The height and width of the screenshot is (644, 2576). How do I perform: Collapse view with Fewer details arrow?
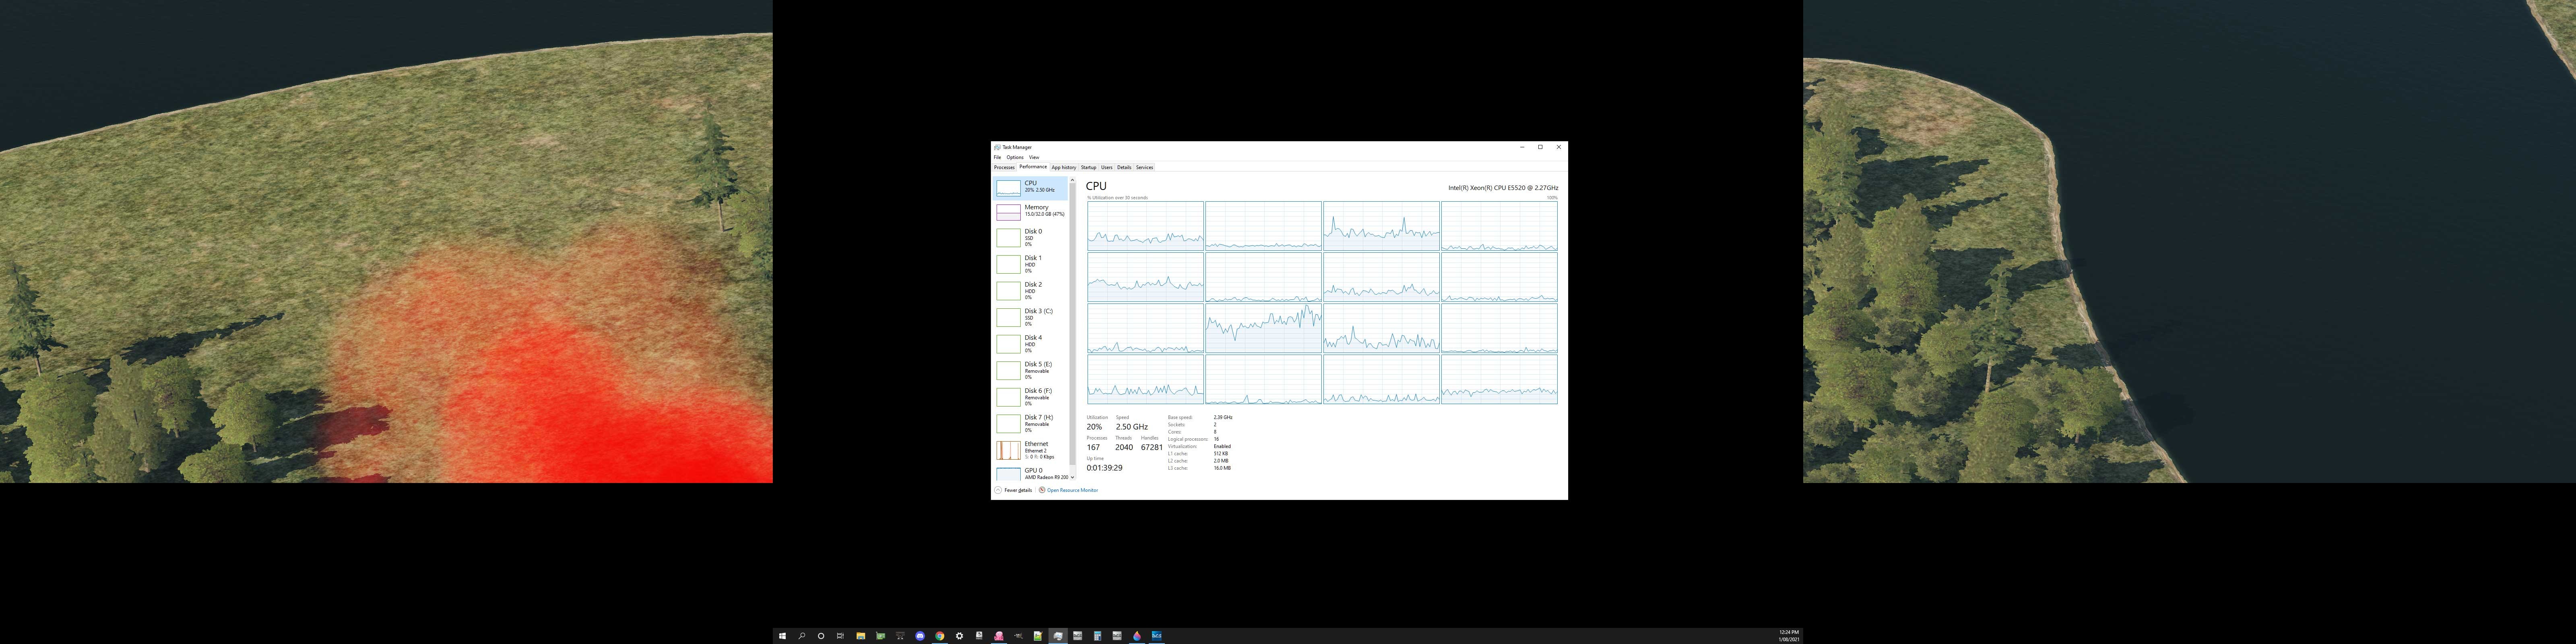pos(998,490)
